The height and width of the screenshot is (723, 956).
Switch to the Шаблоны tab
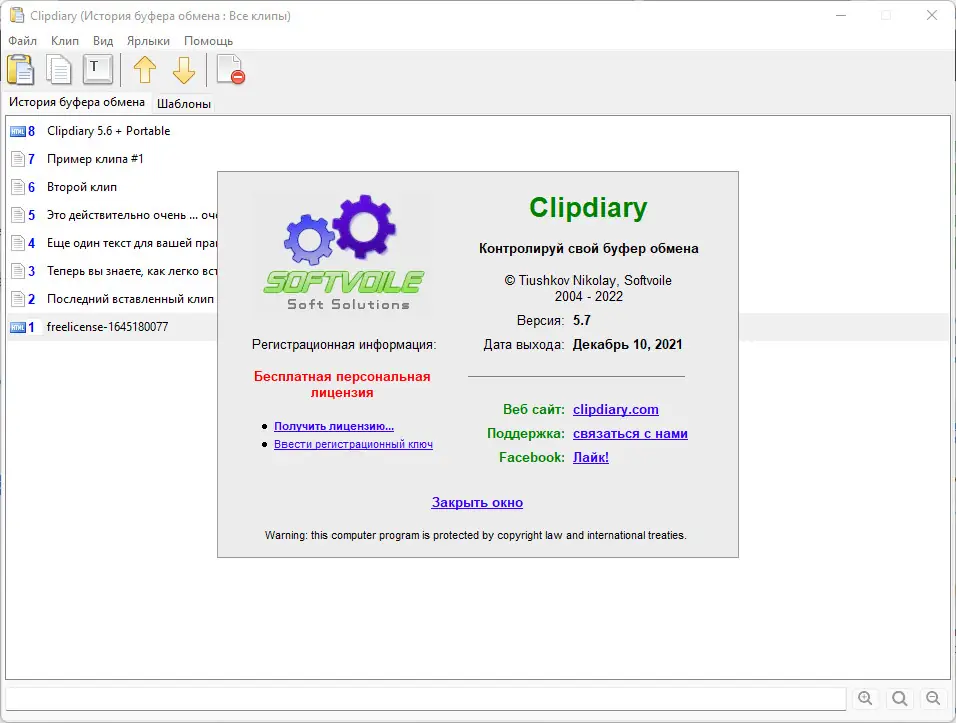[184, 104]
